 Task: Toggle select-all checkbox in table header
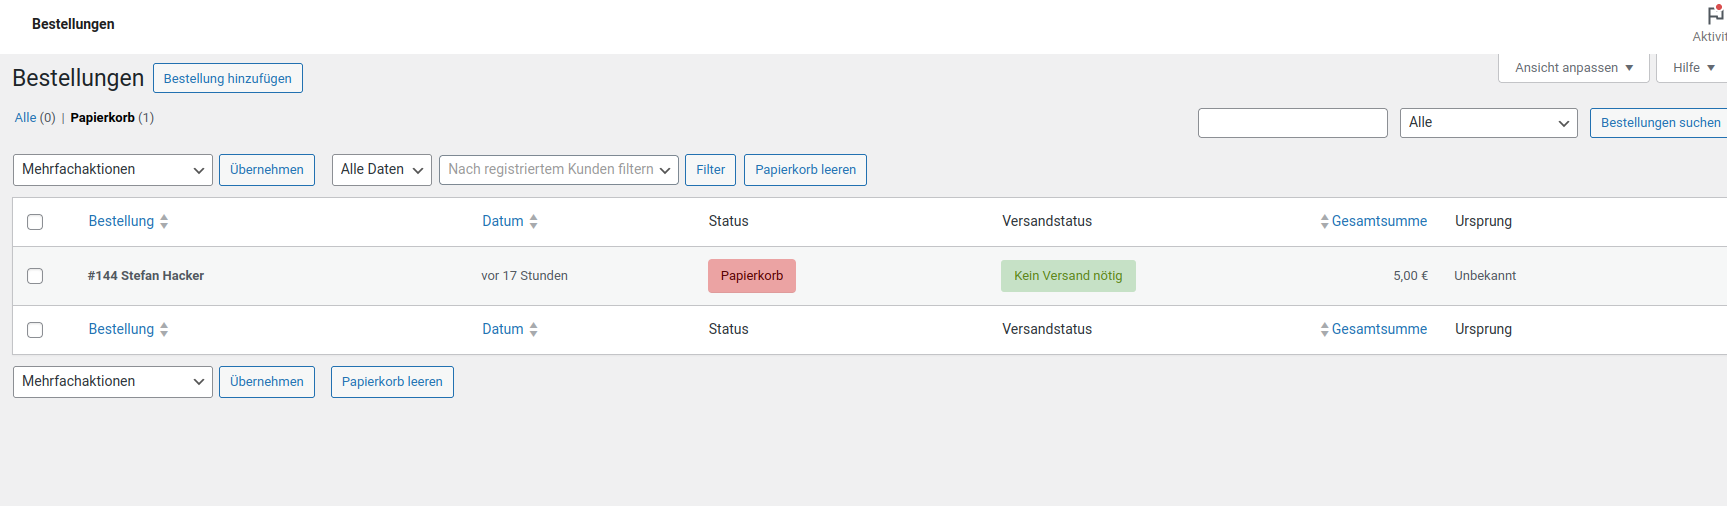(35, 222)
